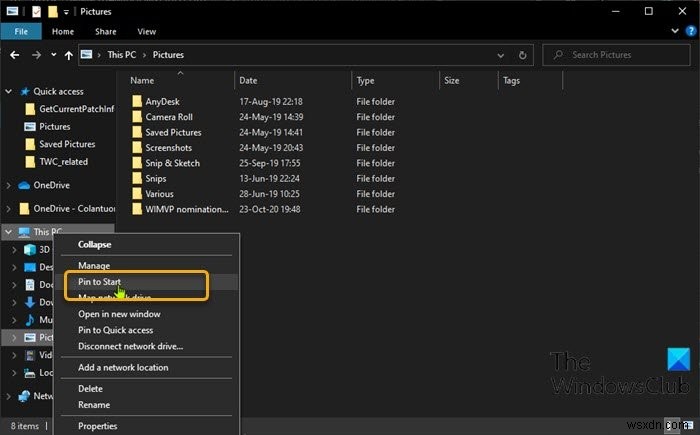Image resolution: width=700 pixels, height=435 pixels.
Task: Open the Share ribbon tab
Action: coord(105,31)
